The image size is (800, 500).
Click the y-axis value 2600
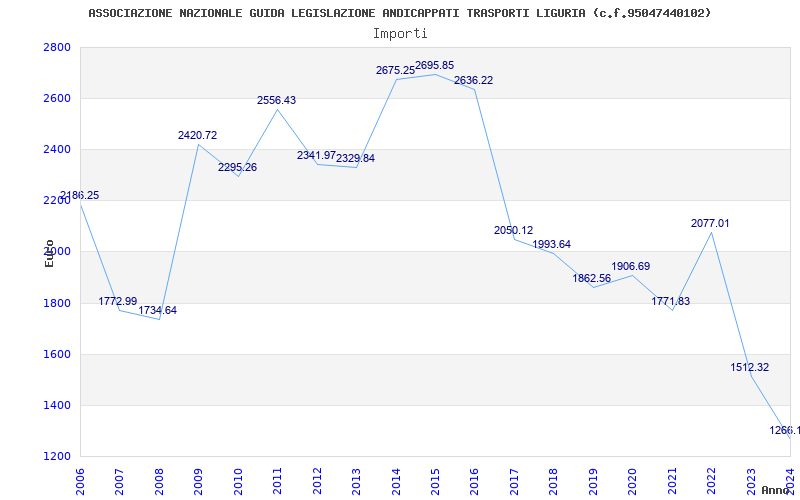[x=57, y=98]
